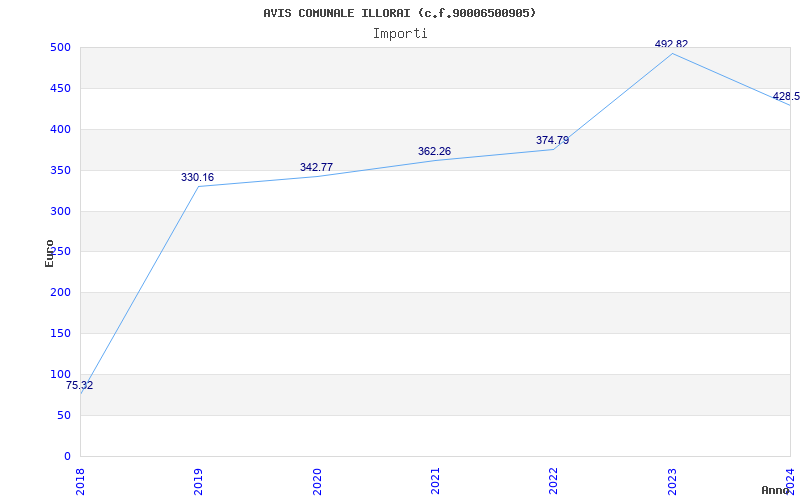The width and height of the screenshot is (800, 500).
Task: Click the 150 y-axis value
Action: (x=60, y=333)
